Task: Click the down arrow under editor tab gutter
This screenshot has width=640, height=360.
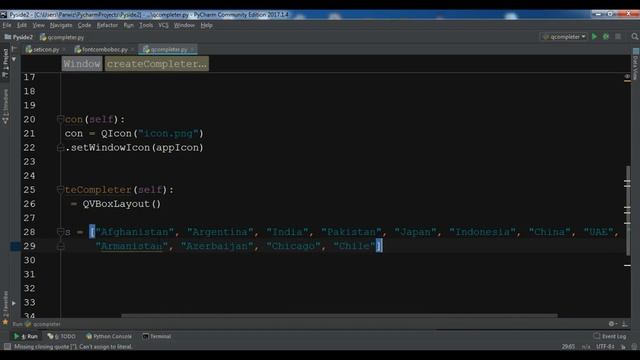Action: [x=14, y=59]
